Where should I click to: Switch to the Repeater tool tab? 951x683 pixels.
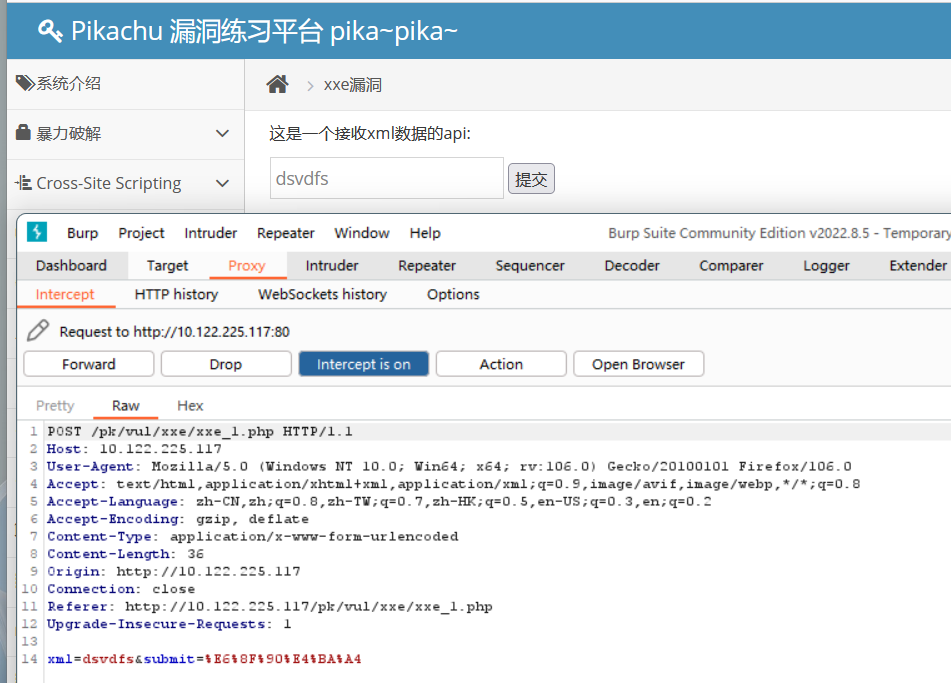(427, 266)
